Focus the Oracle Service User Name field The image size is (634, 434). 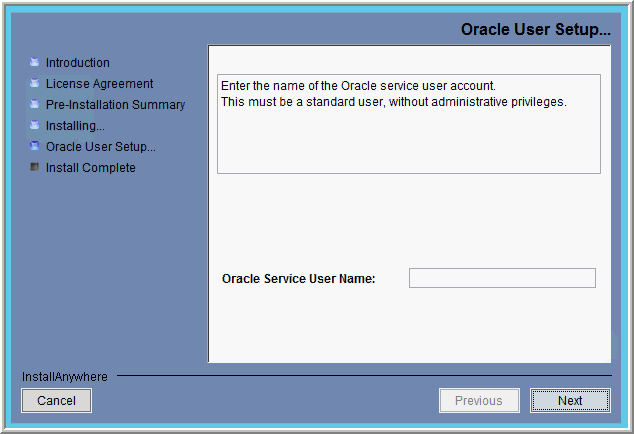[x=502, y=278]
